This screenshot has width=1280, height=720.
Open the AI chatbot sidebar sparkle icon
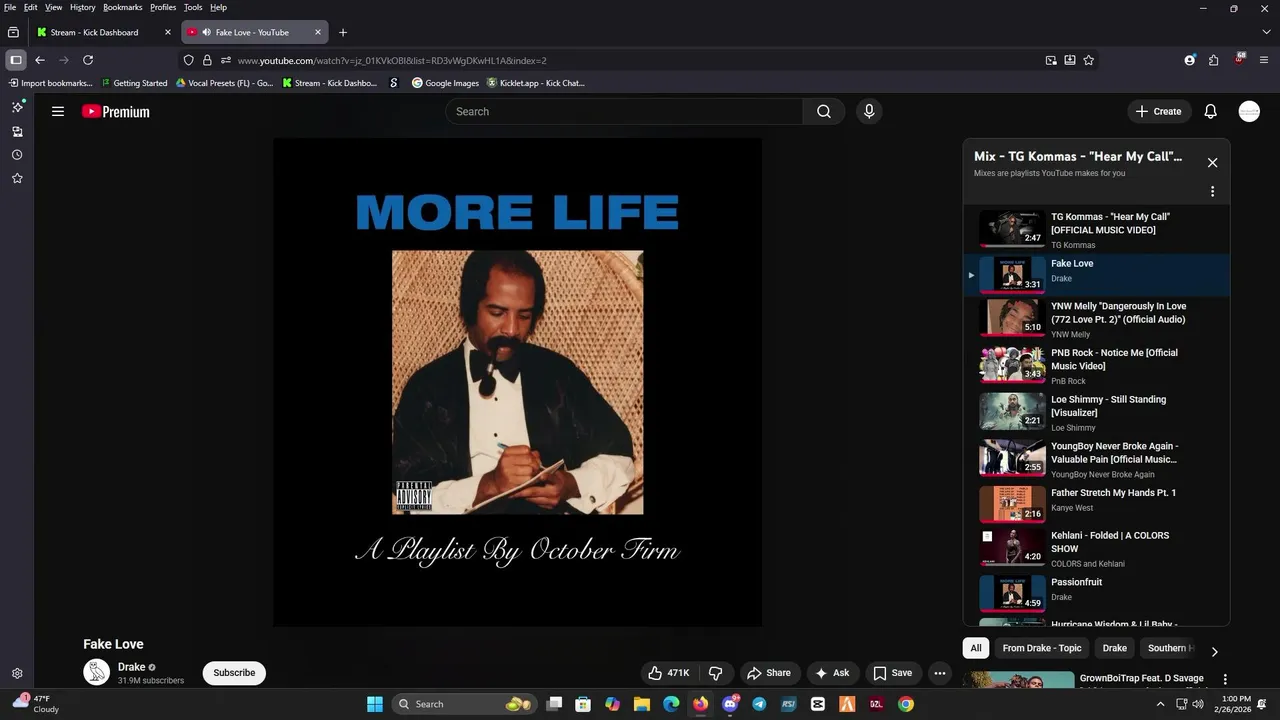[x=17, y=107]
